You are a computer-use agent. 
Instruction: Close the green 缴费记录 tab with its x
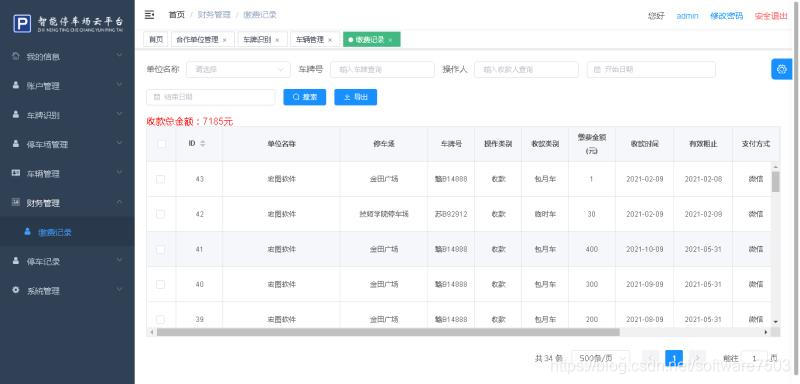coord(390,40)
